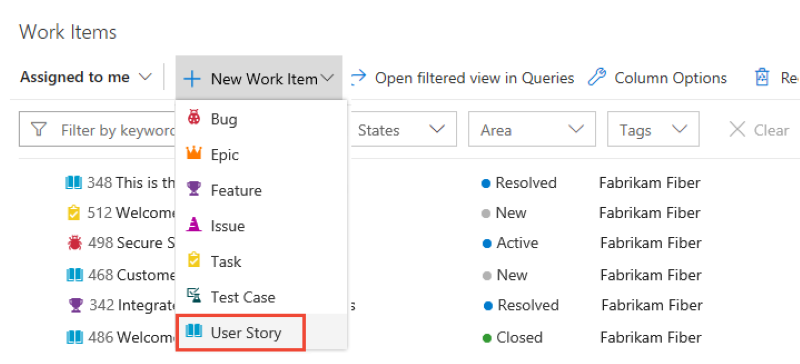Click the wrench icon for Column Options
Screen dimensions: 800x364
point(596,78)
